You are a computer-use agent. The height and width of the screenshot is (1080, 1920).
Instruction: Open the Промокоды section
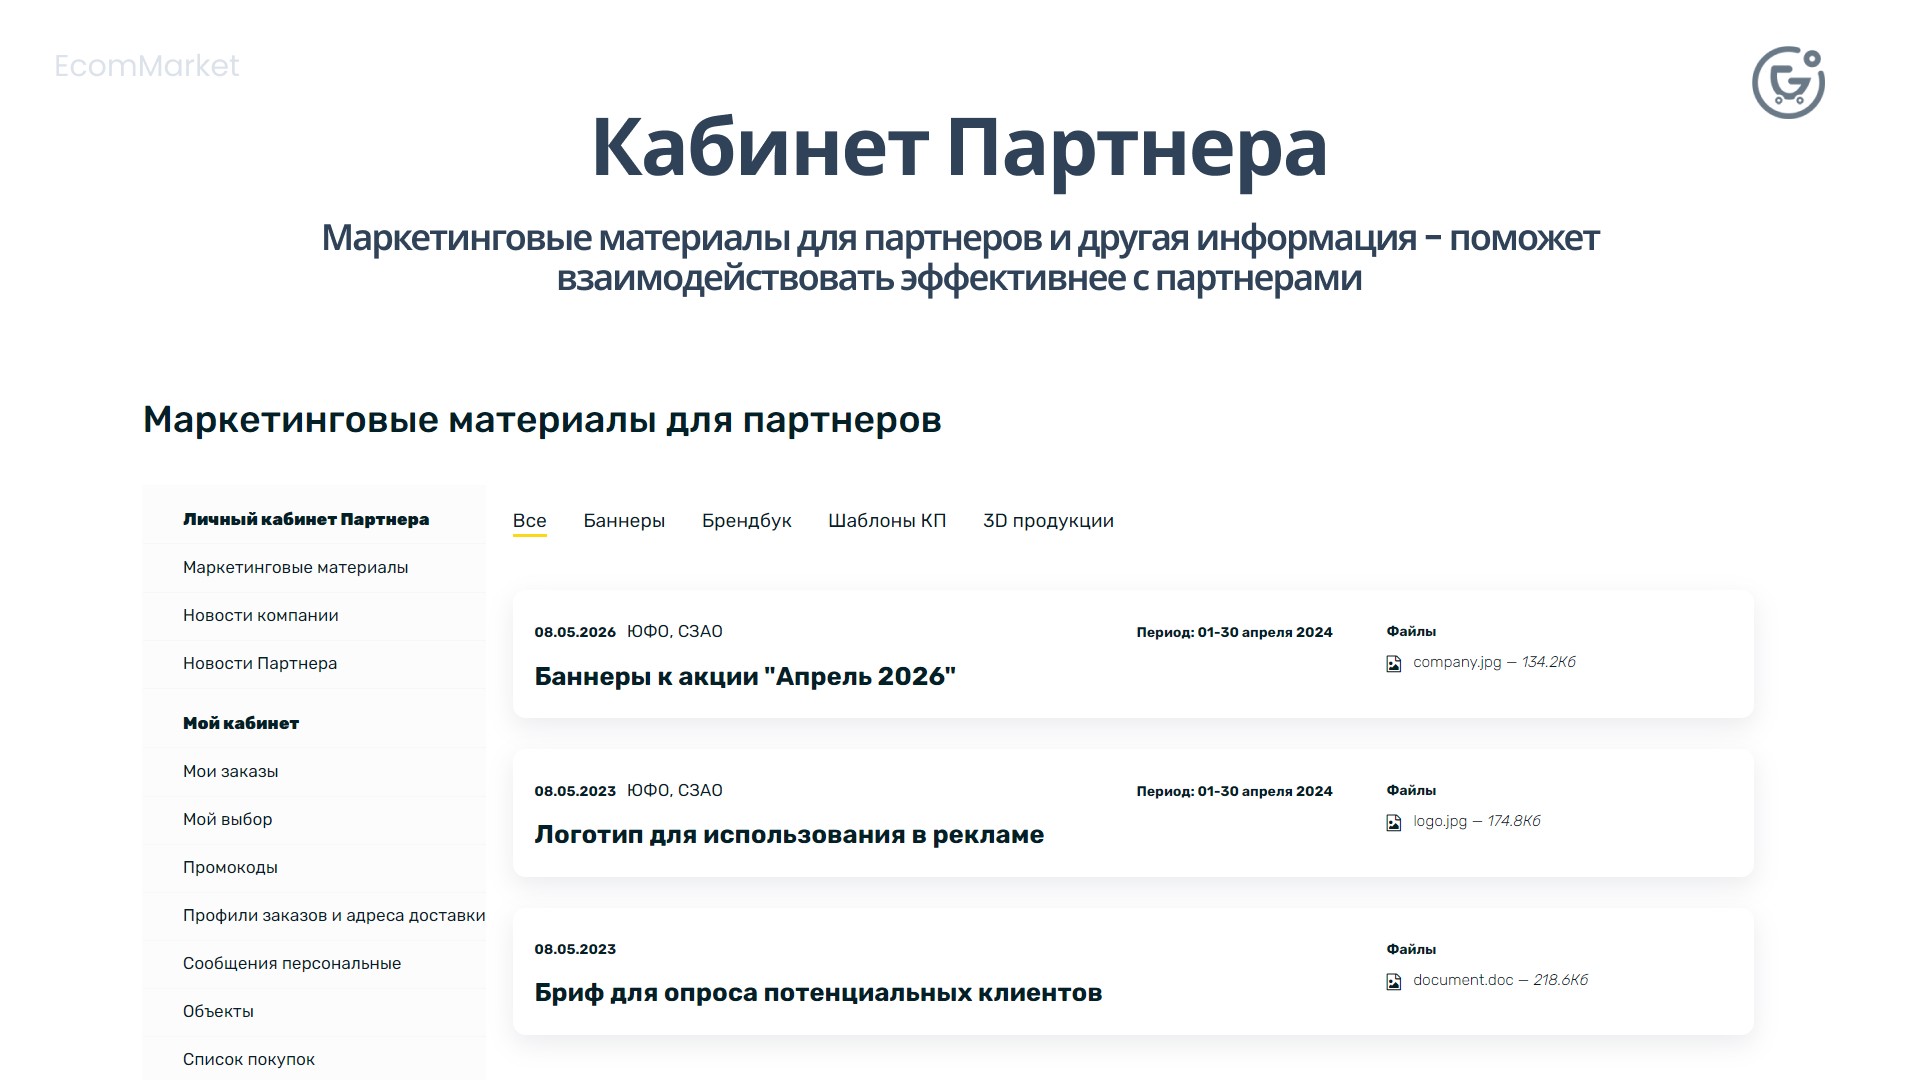(x=231, y=867)
